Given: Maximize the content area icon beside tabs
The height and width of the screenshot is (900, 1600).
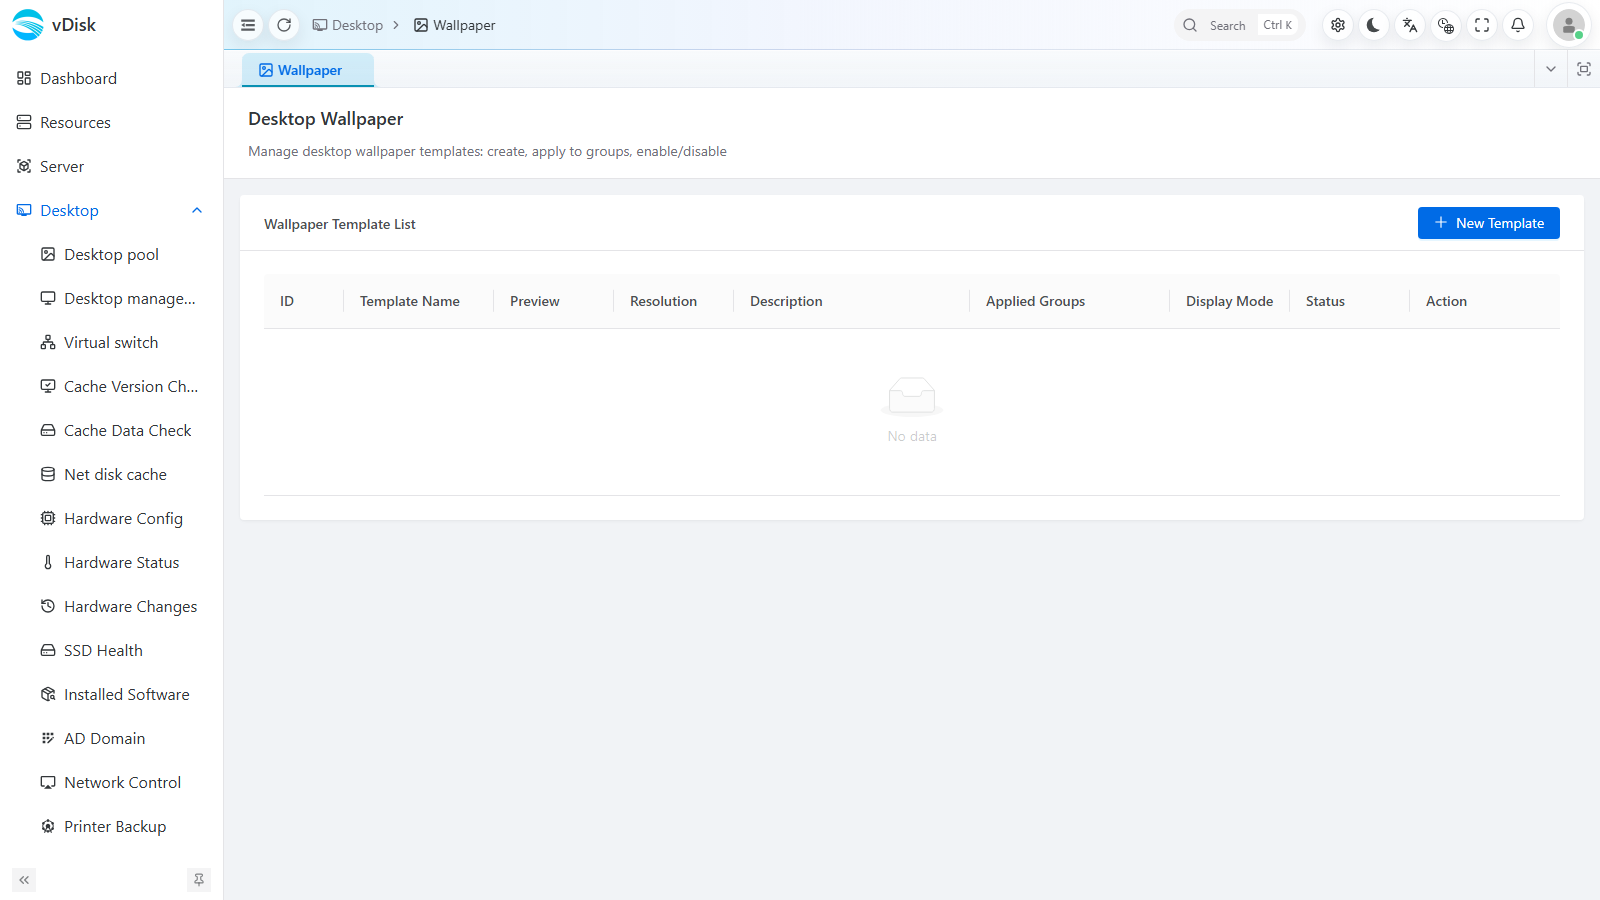Looking at the screenshot, I should coord(1584,69).
